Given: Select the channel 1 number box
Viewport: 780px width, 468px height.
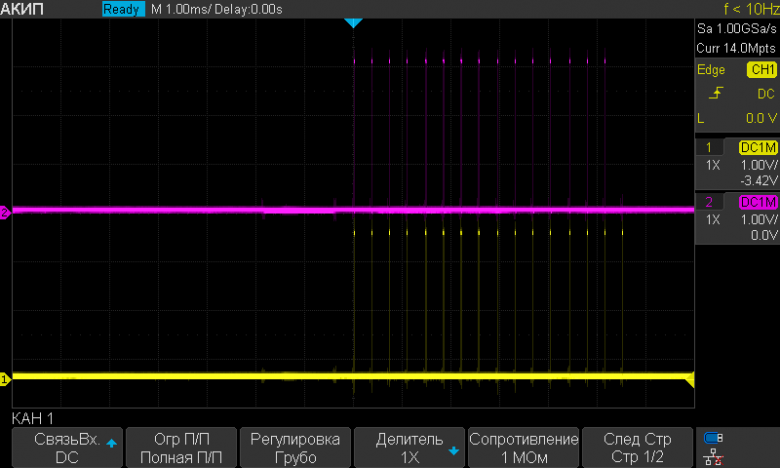Looking at the screenshot, I should [x=709, y=147].
